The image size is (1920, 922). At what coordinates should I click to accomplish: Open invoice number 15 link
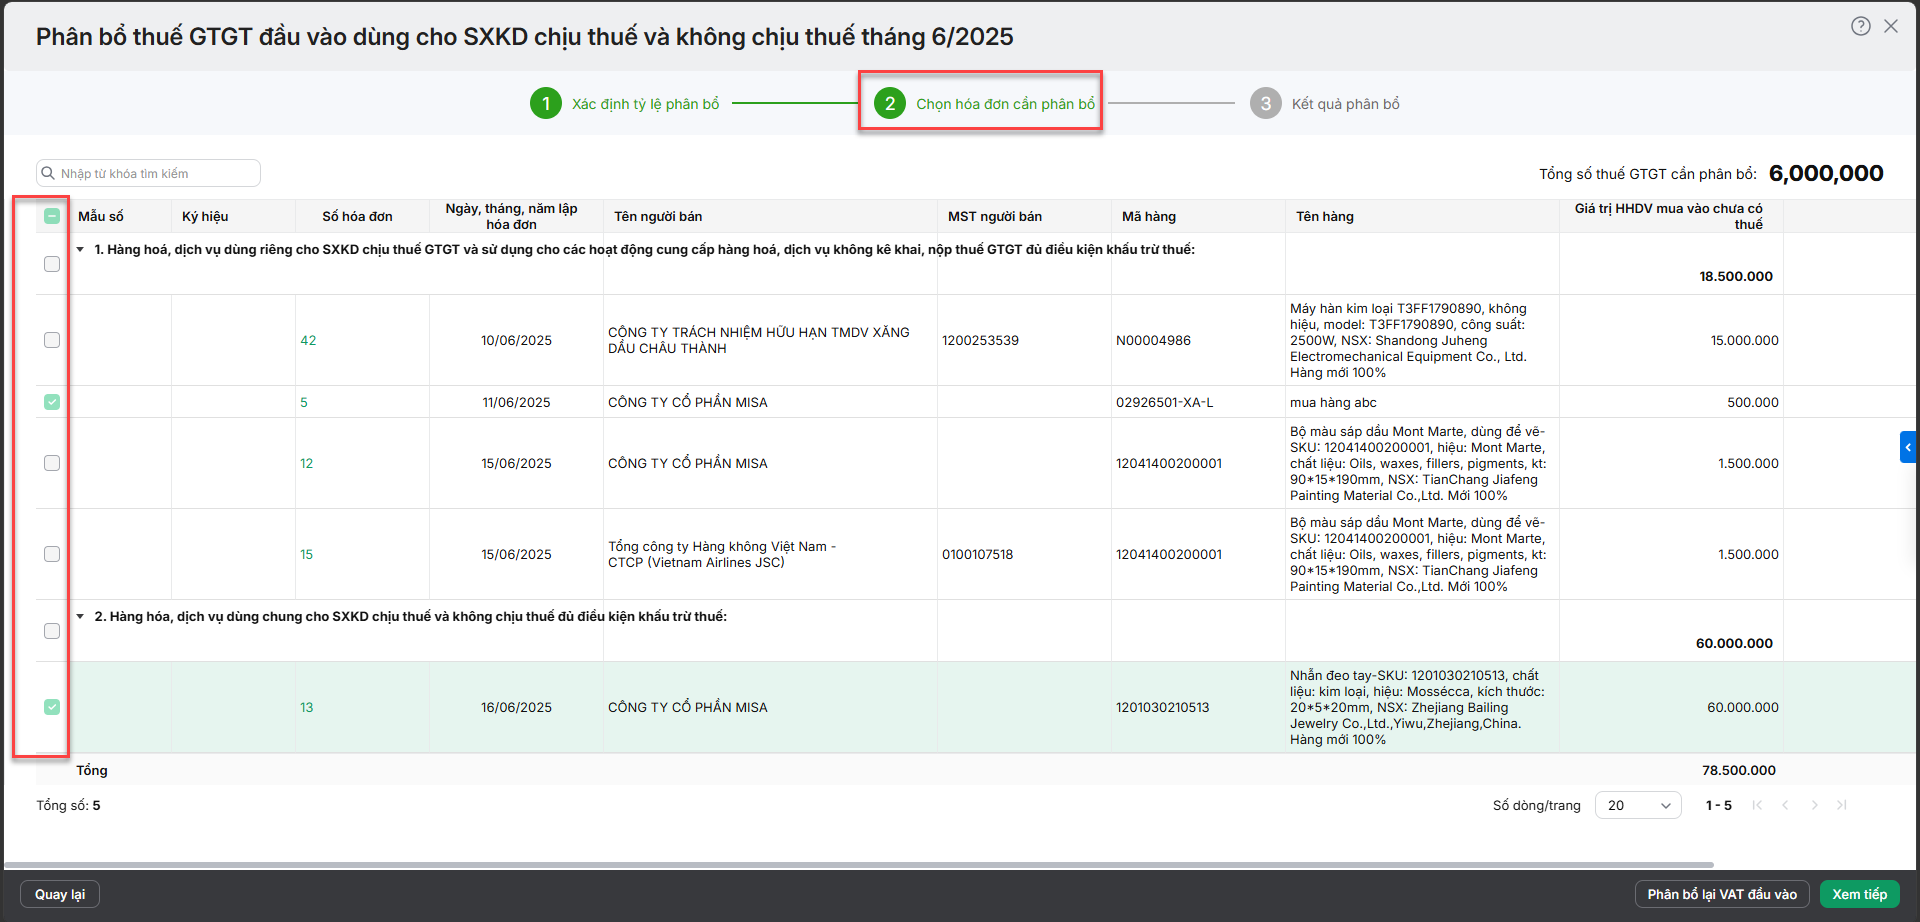pyautogui.click(x=306, y=554)
